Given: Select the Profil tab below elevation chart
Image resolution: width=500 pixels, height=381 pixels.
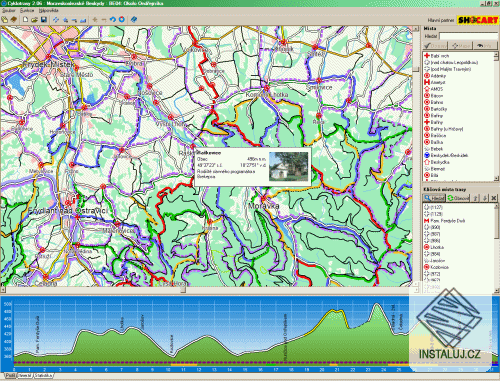Looking at the screenshot, I should (10, 376).
